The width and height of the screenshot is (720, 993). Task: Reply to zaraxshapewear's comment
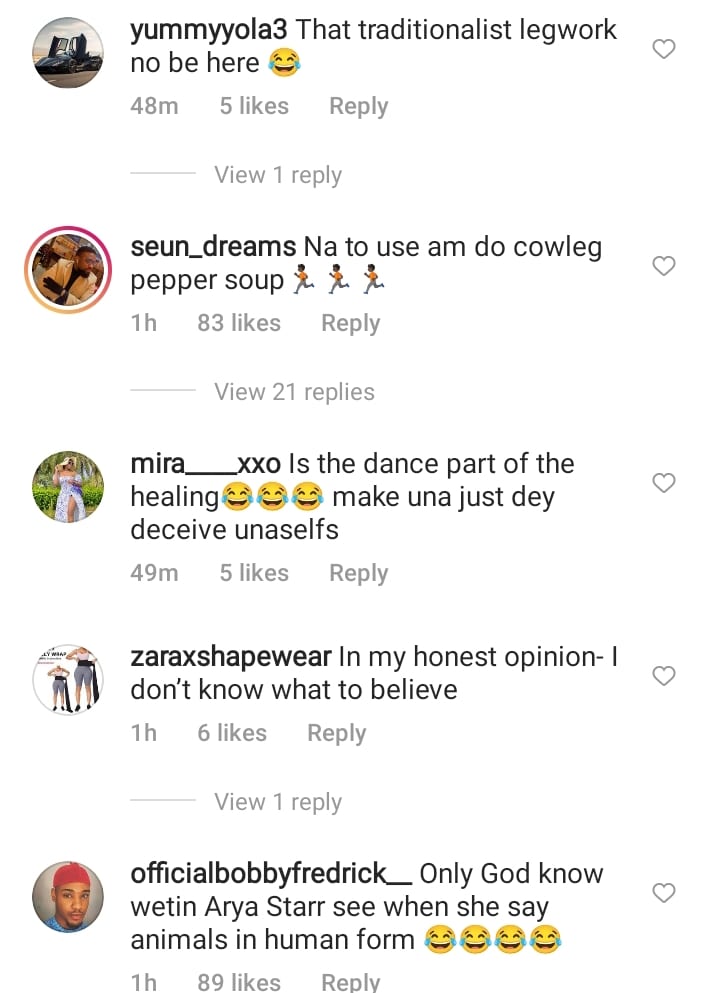tap(336, 733)
